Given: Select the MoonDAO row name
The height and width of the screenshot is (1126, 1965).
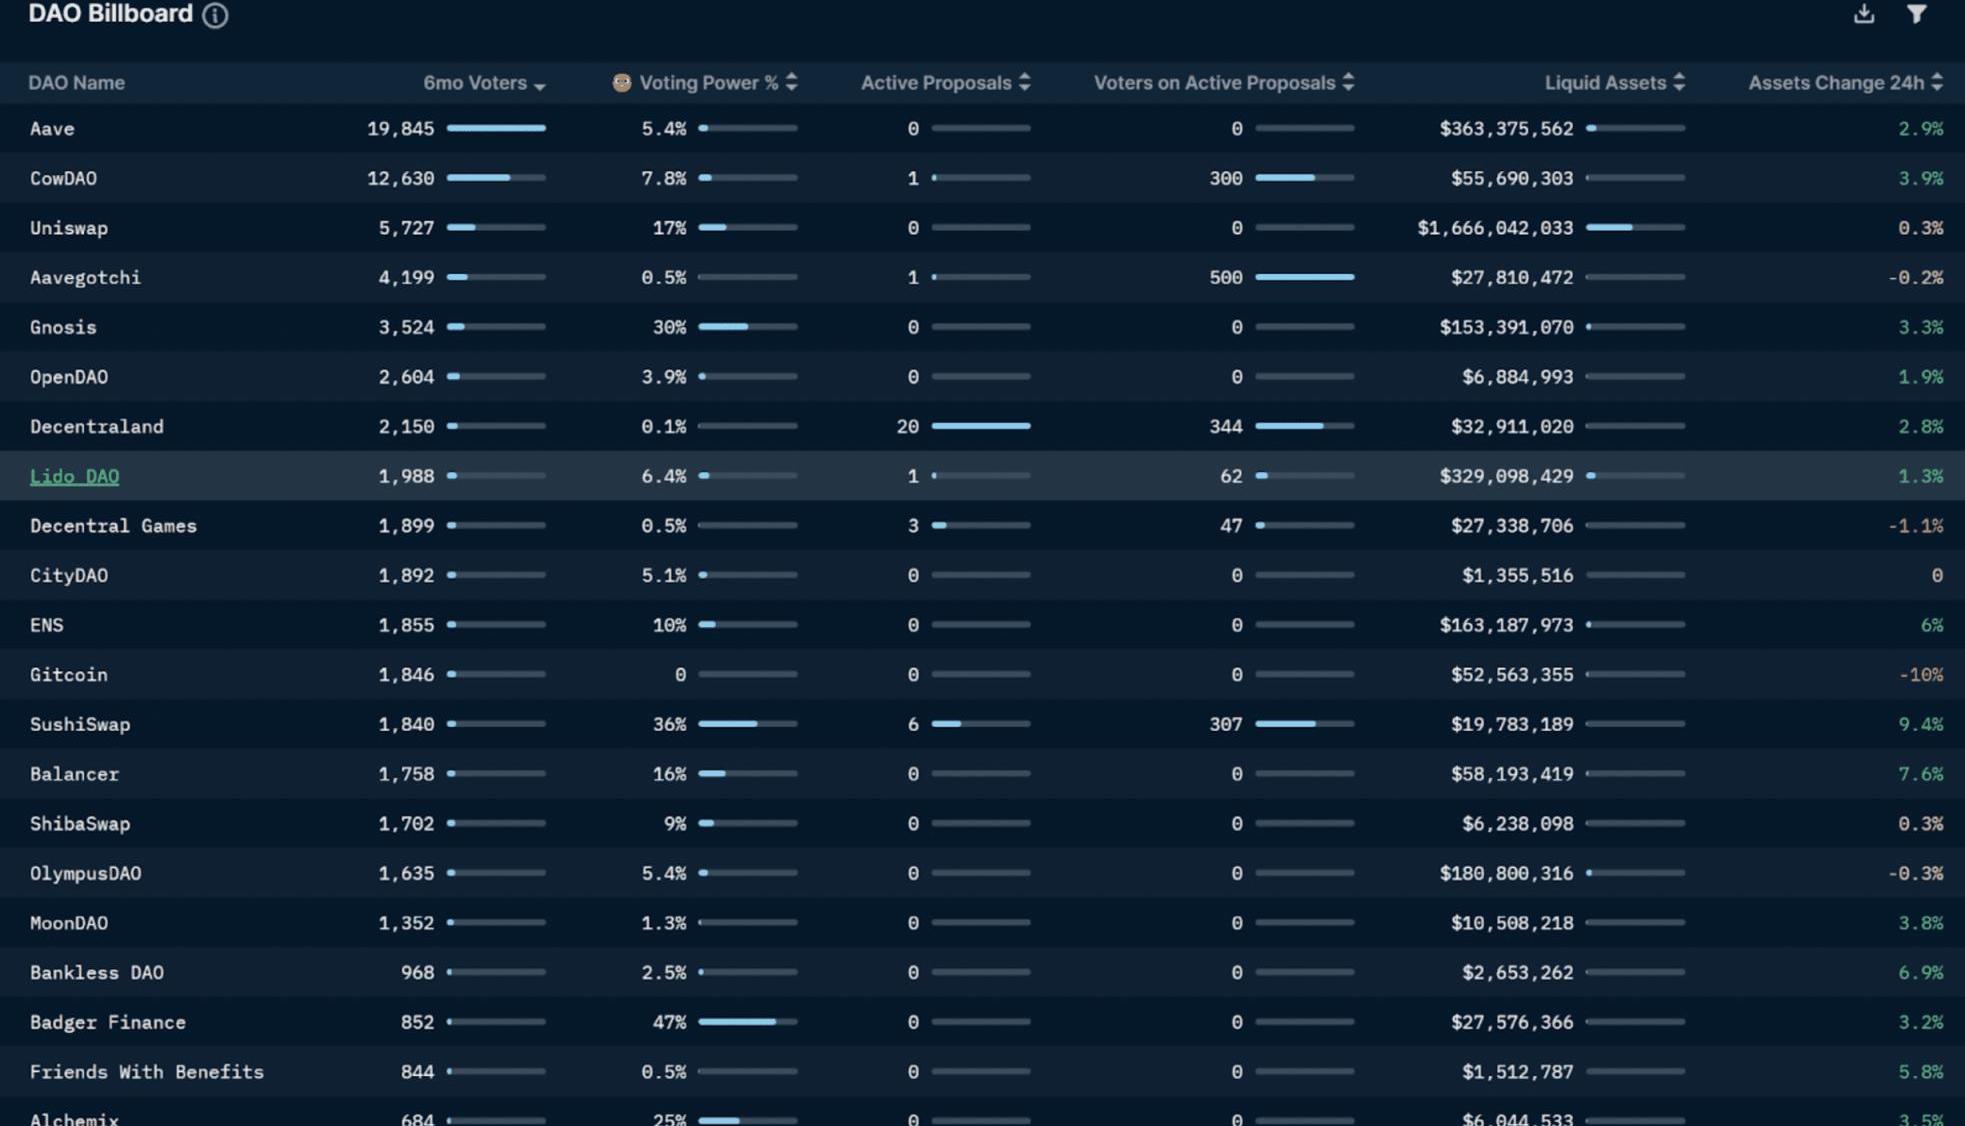Looking at the screenshot, I should point(69,923).
